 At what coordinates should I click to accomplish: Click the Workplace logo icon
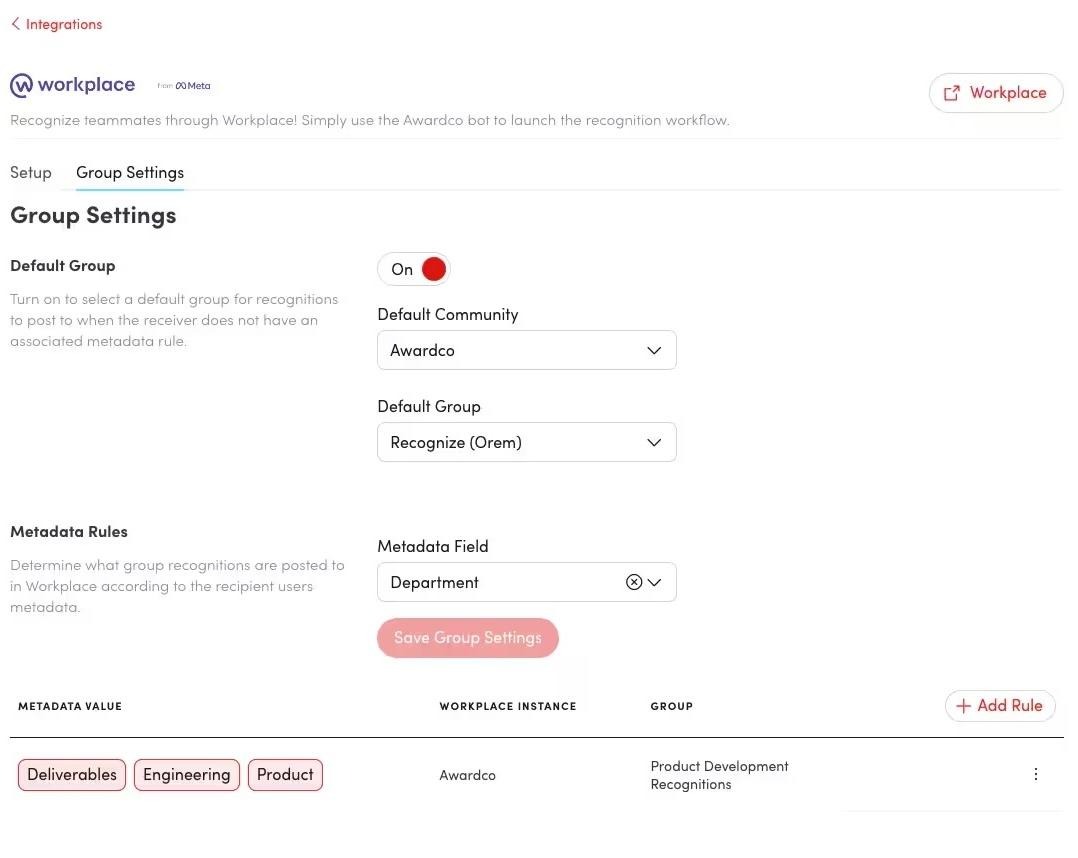pos(21,86)
